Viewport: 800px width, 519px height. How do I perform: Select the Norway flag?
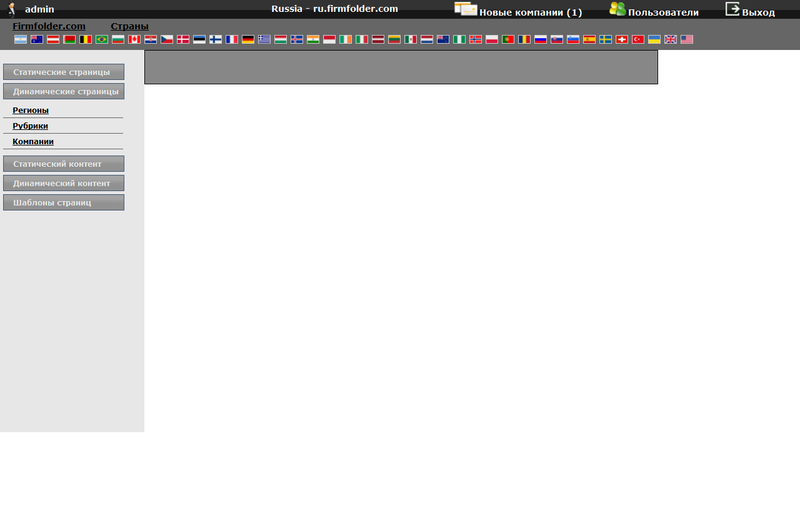click(476, 39)
